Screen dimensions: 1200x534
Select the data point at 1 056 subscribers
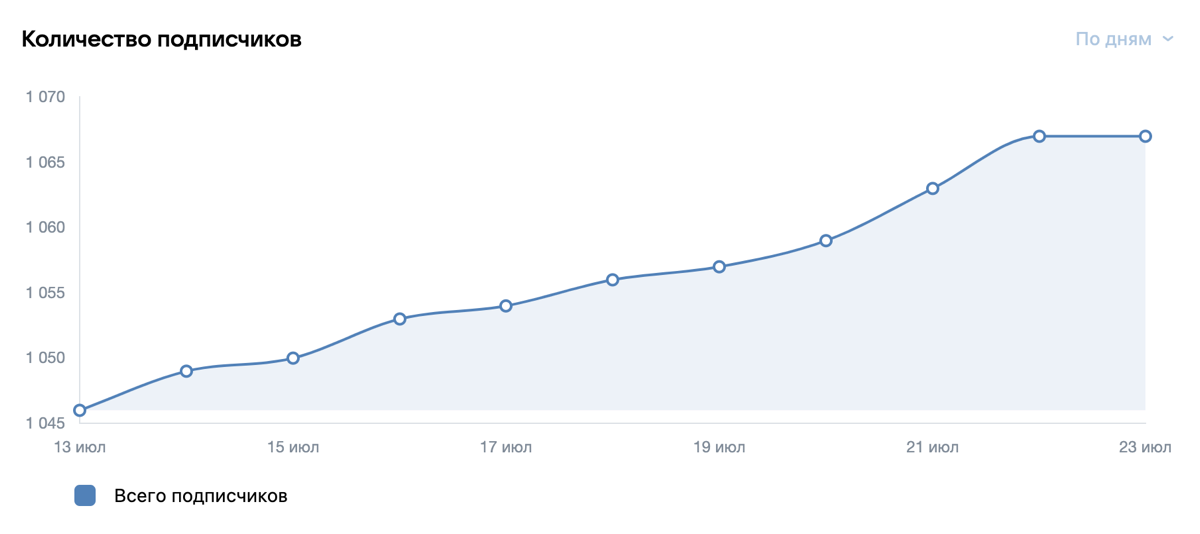(612, 280)
